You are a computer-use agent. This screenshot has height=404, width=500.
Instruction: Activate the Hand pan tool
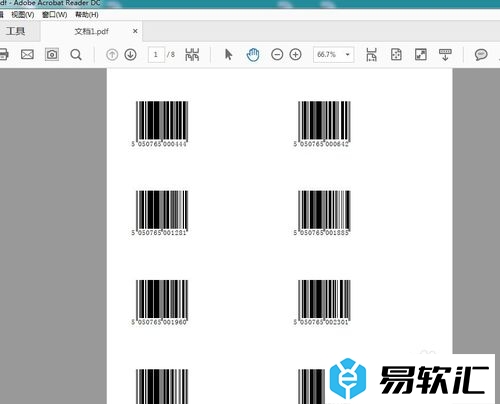(x=253, y=55)
